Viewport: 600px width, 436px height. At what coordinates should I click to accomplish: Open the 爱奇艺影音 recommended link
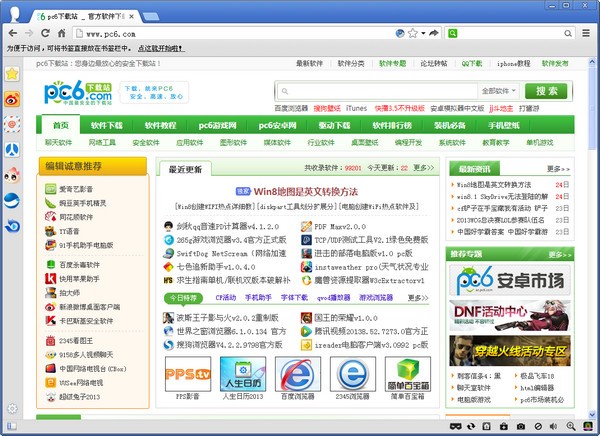tap(76, 189)
